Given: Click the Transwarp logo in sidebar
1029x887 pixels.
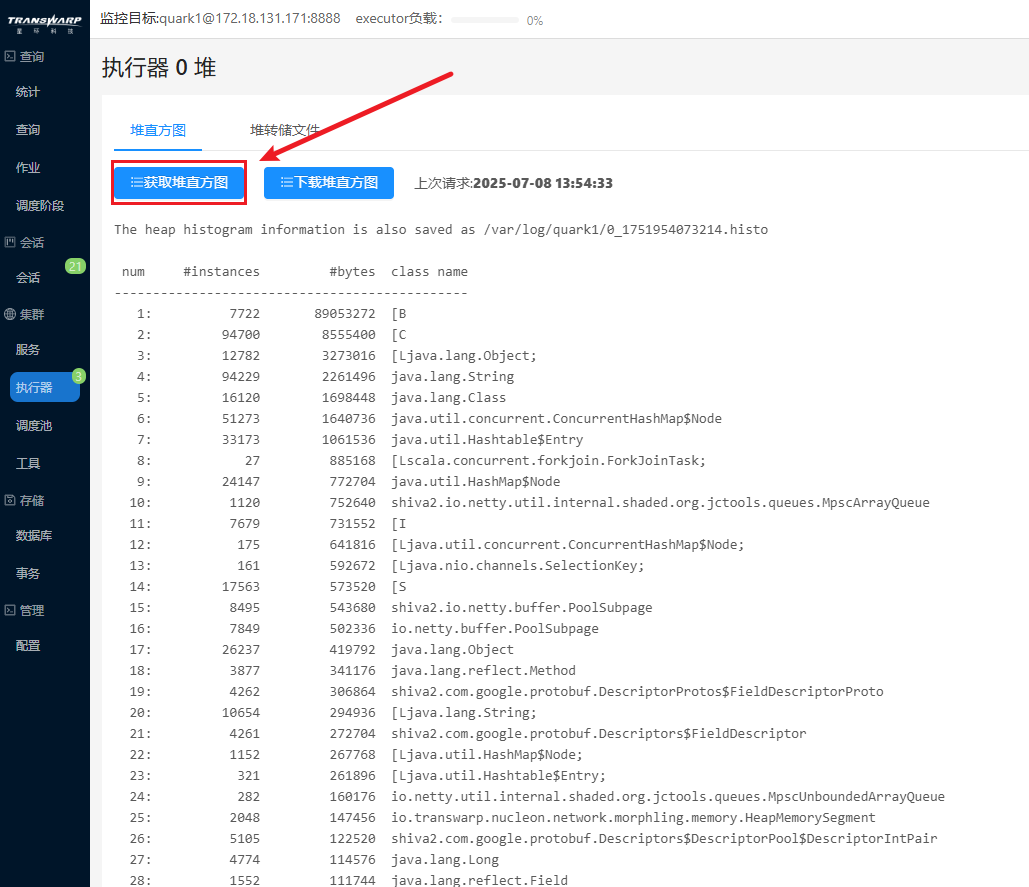Looking at the screenshot, I should tap(44, 22).
